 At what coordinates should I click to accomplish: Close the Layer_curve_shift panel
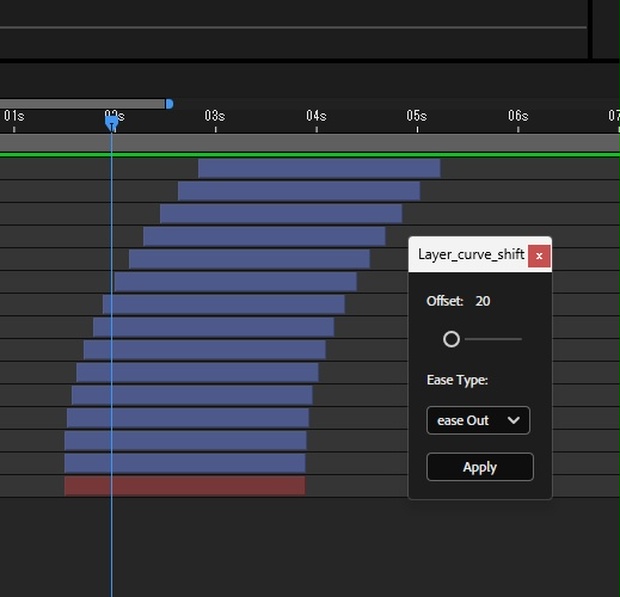point(539,255)
